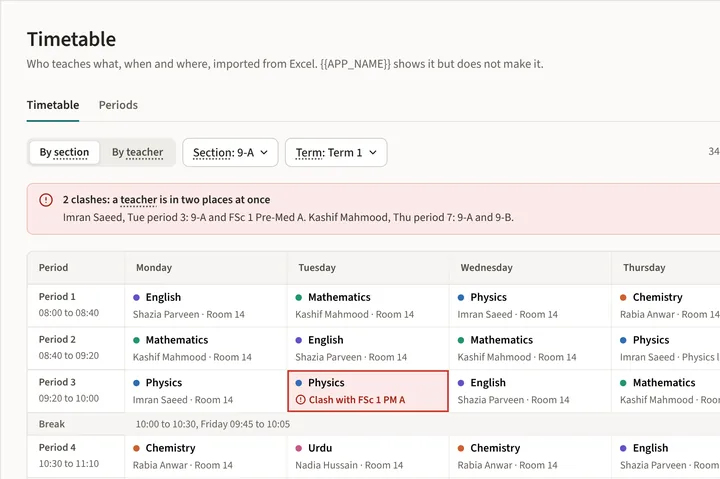The width and height of the screenshot is (720, 479).
Task: Select the Timetable tab
Action: tap(53, 105)
